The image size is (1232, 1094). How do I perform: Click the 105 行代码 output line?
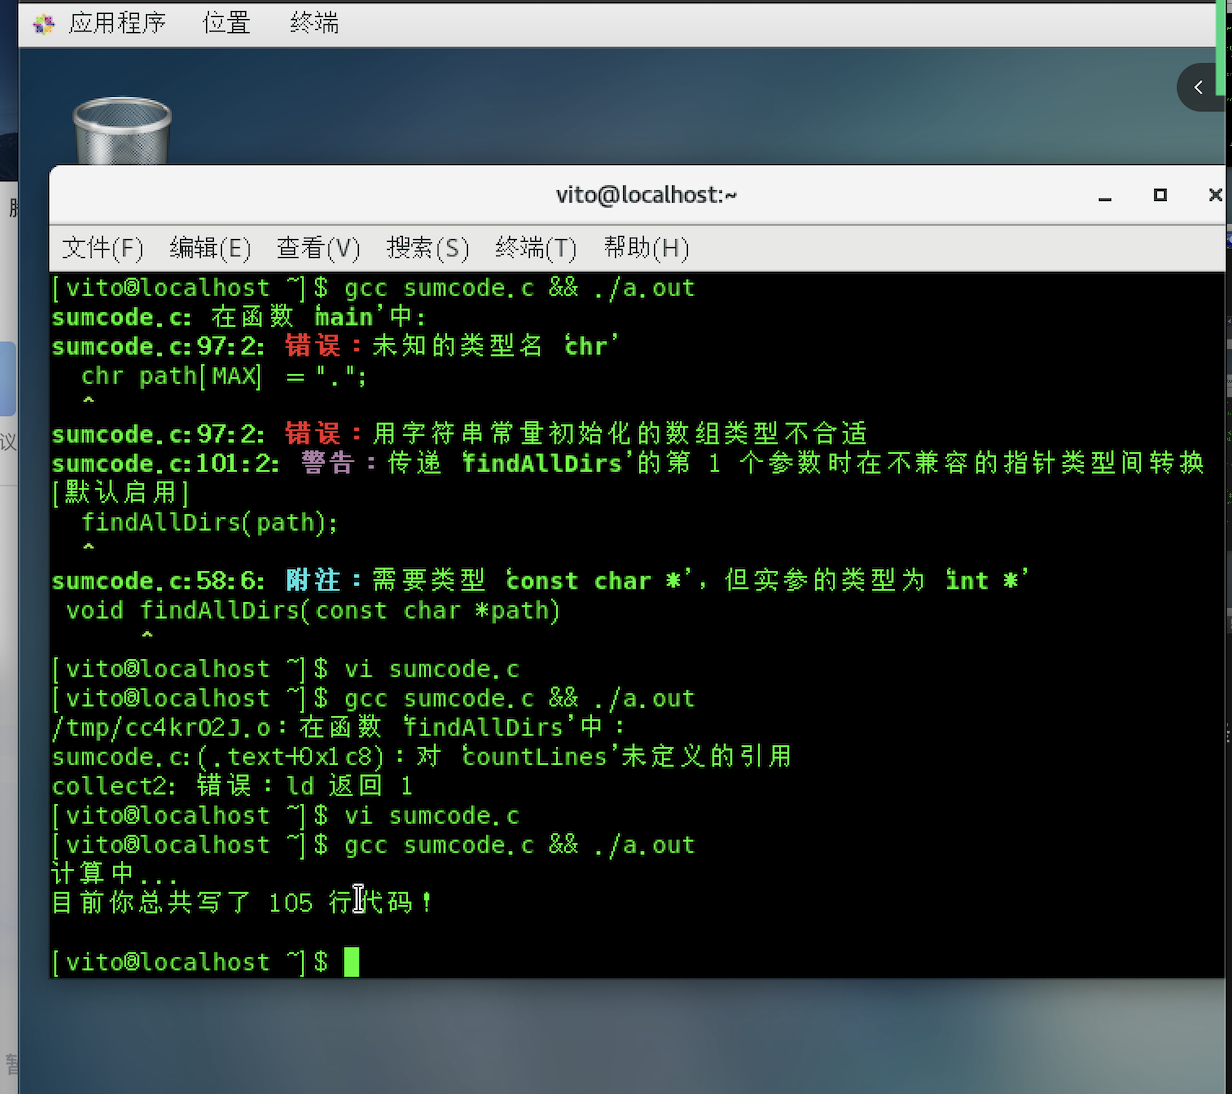point(242,903)
